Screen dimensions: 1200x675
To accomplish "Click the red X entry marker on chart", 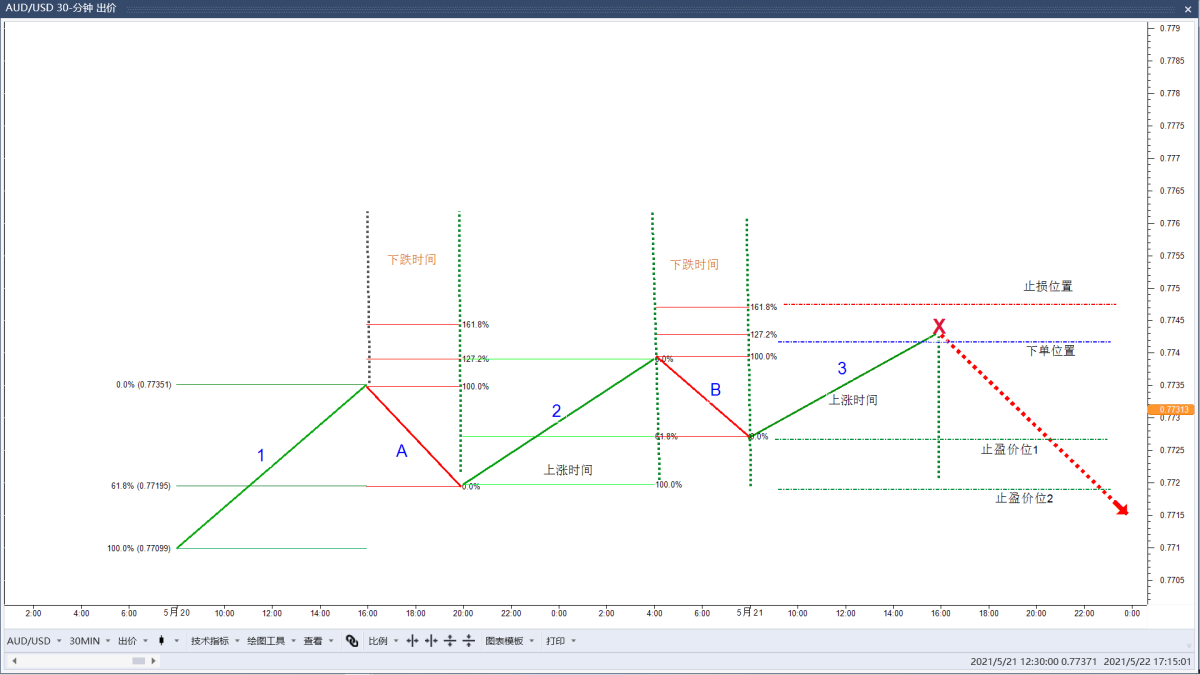I will click(938, 326).
